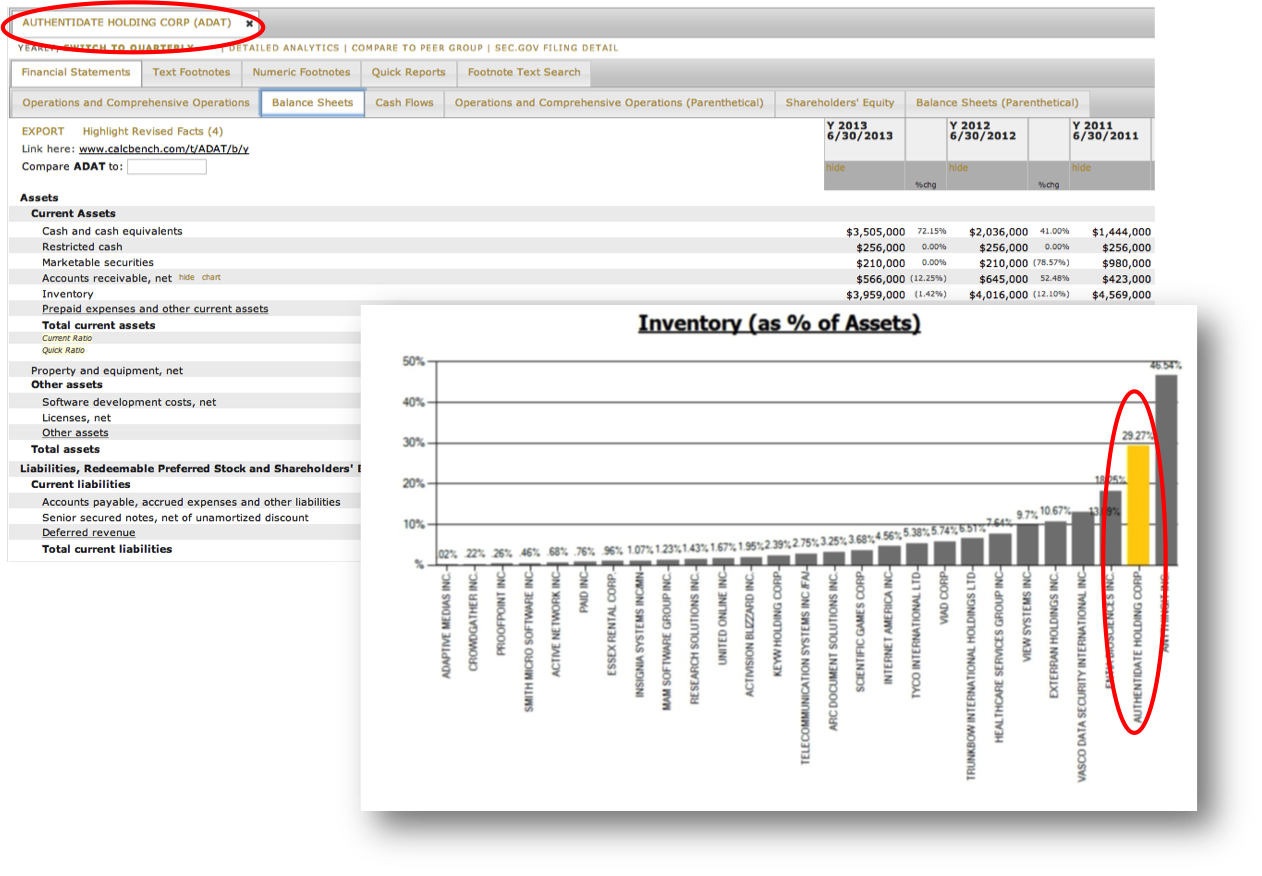Viewport: 1262px width, 876px height.
Task: Hide the Y 2011 column
Action: 1081,168
